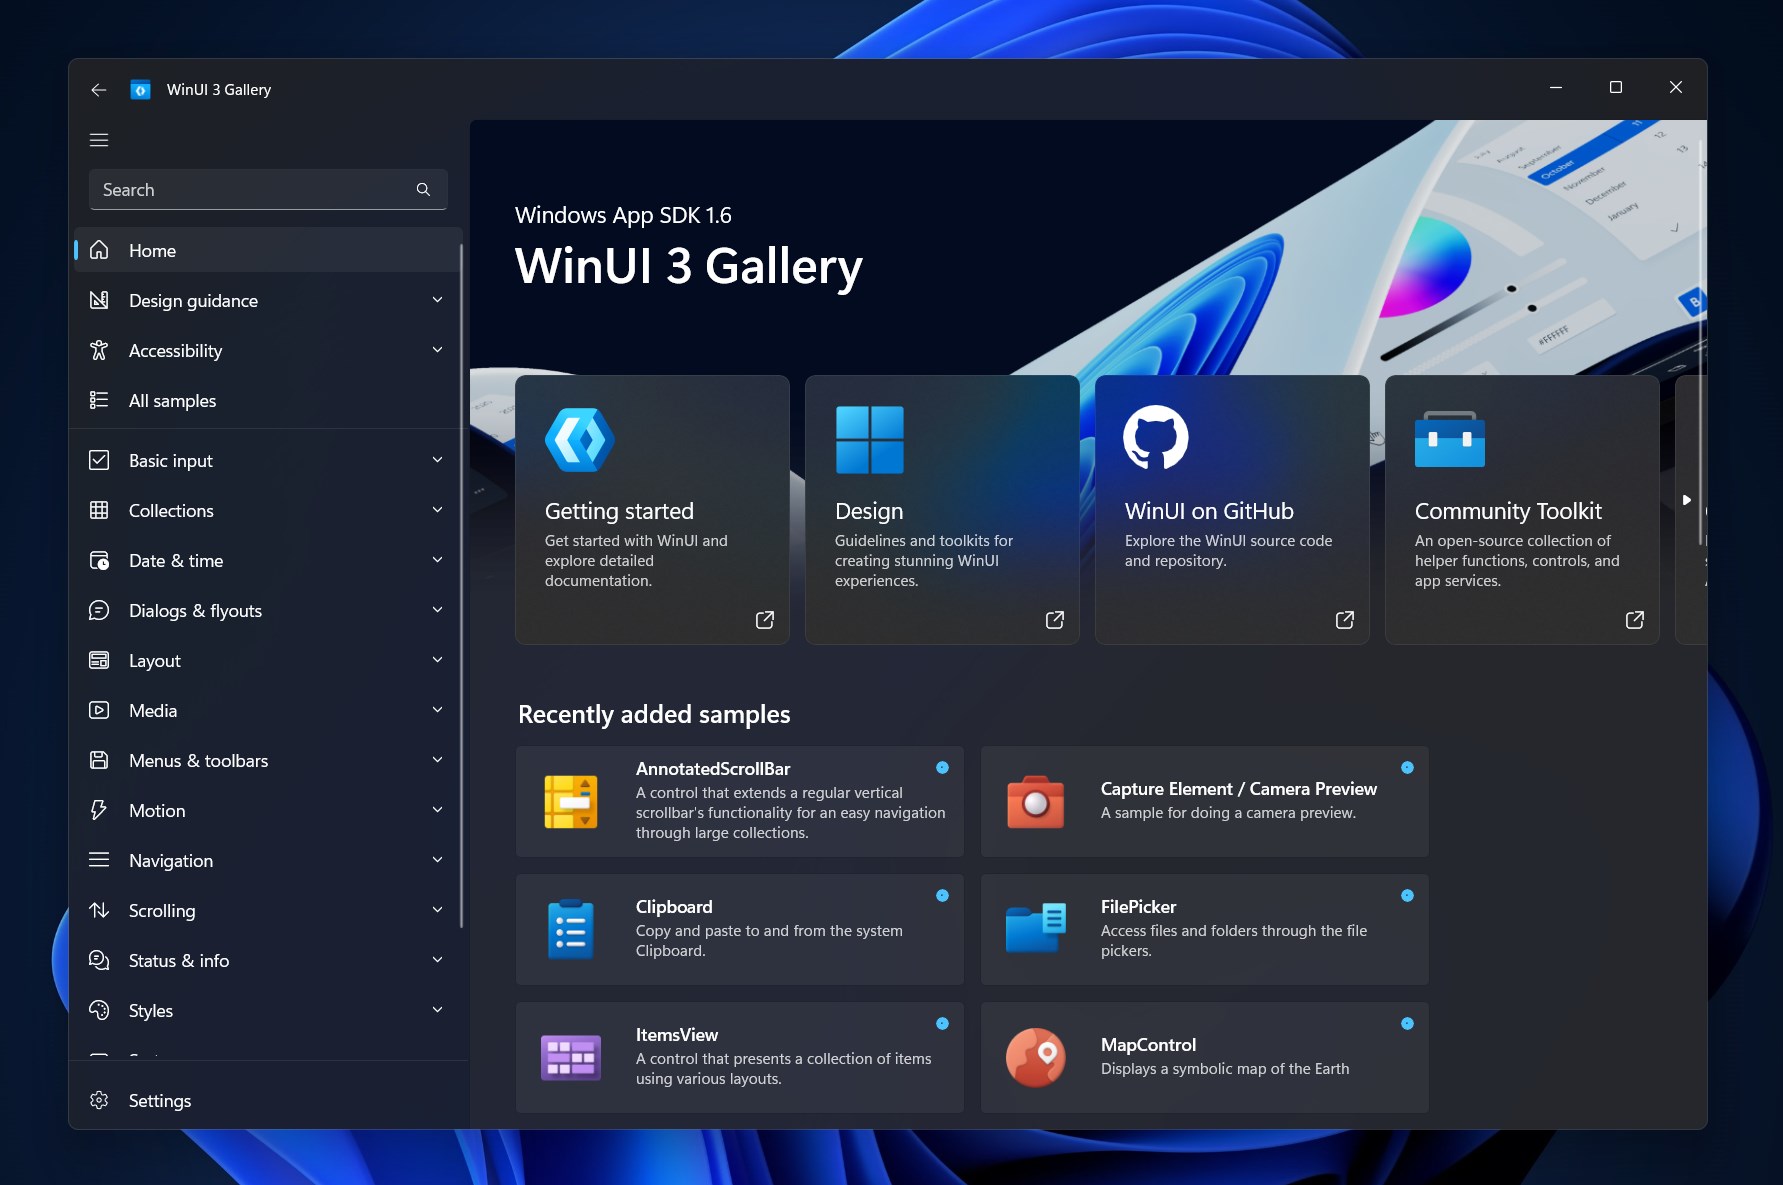Image resolution: width=1783 pixels, height=1185 pixels.
Task: Open the All samples page
Action: point(171,400)
